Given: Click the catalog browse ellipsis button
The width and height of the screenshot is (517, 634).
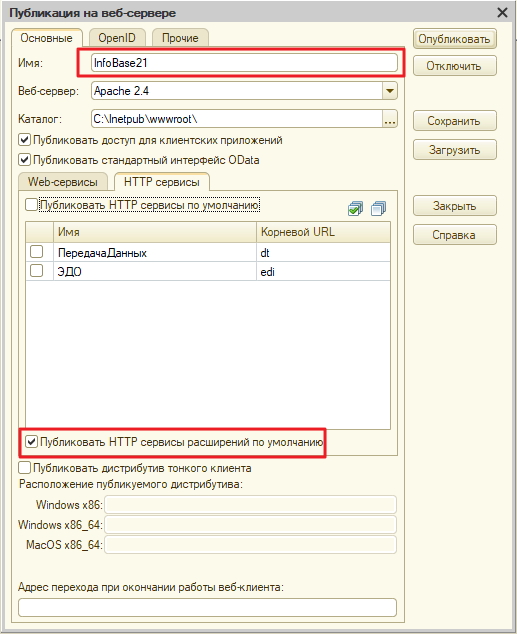Looking at the screenshot, I should [390, 119].
